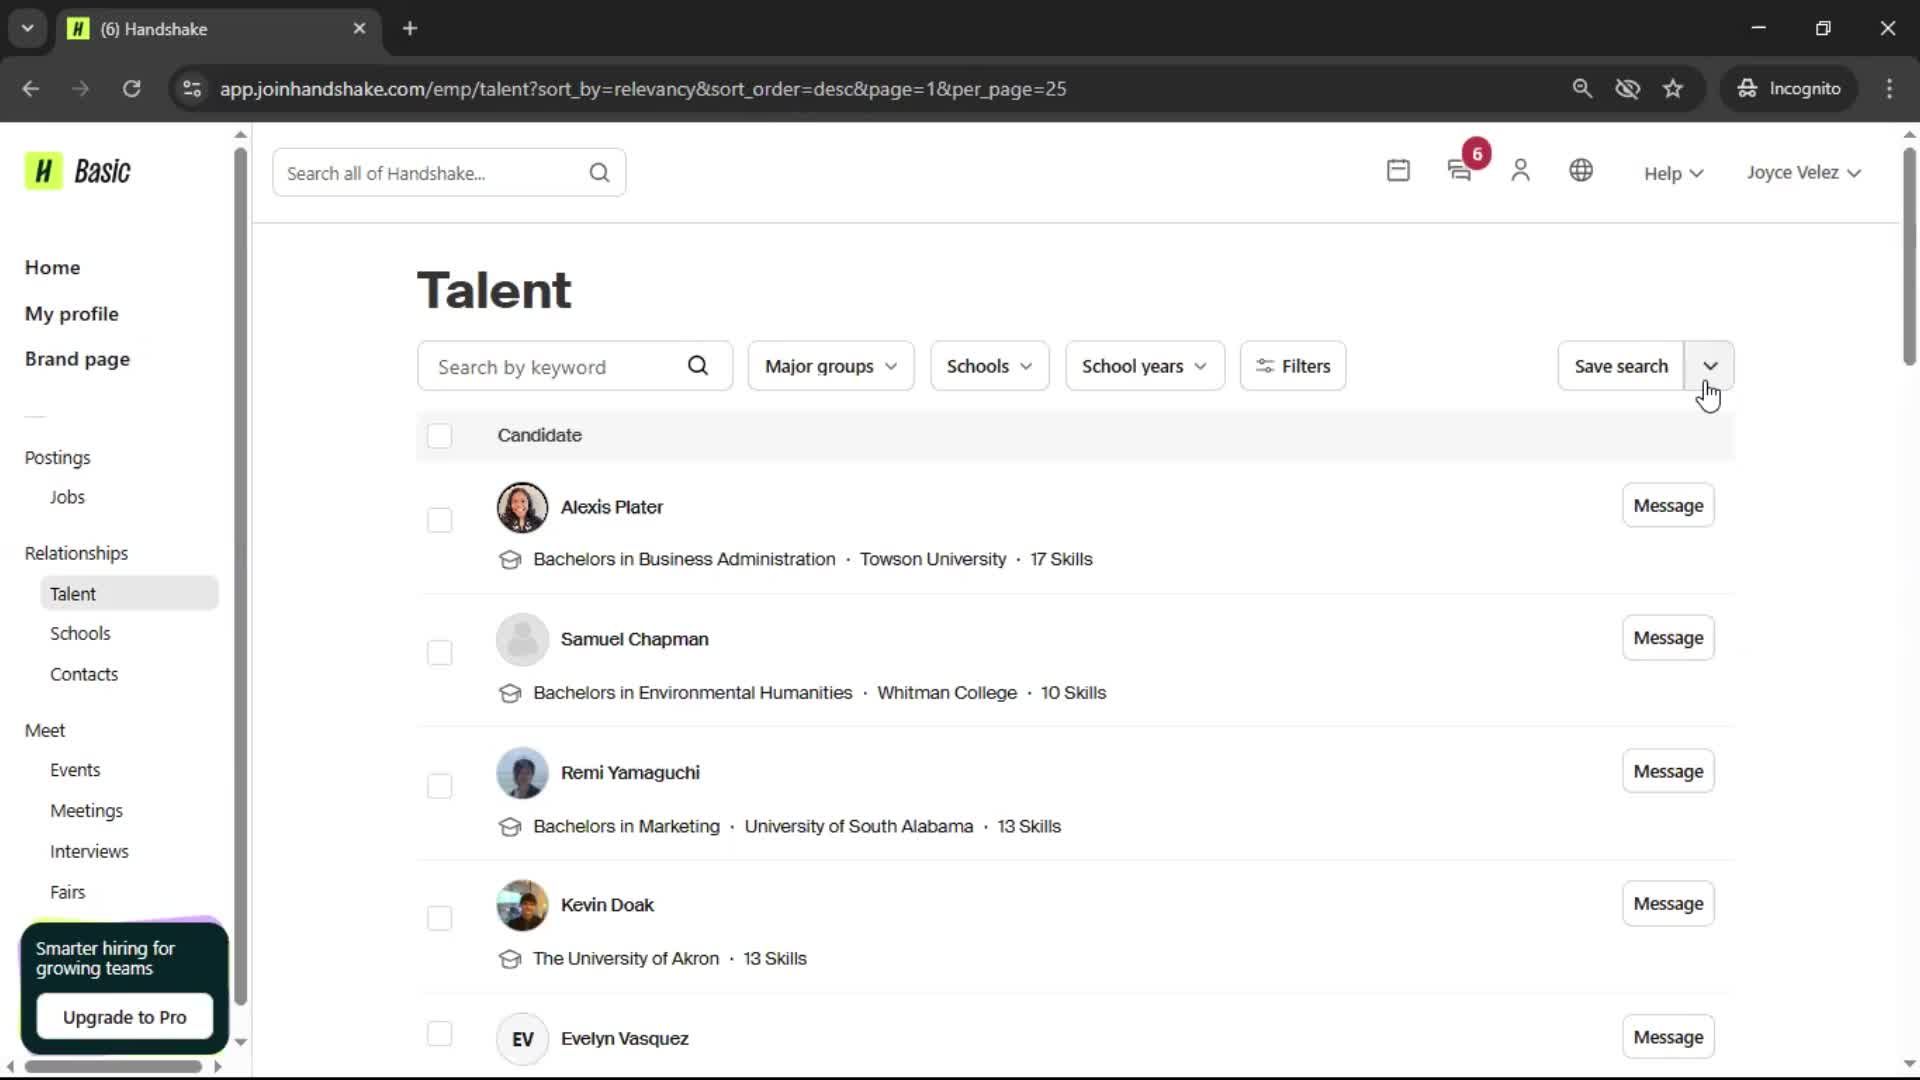Message Remi Yamaguchi

click(1668, 772)
